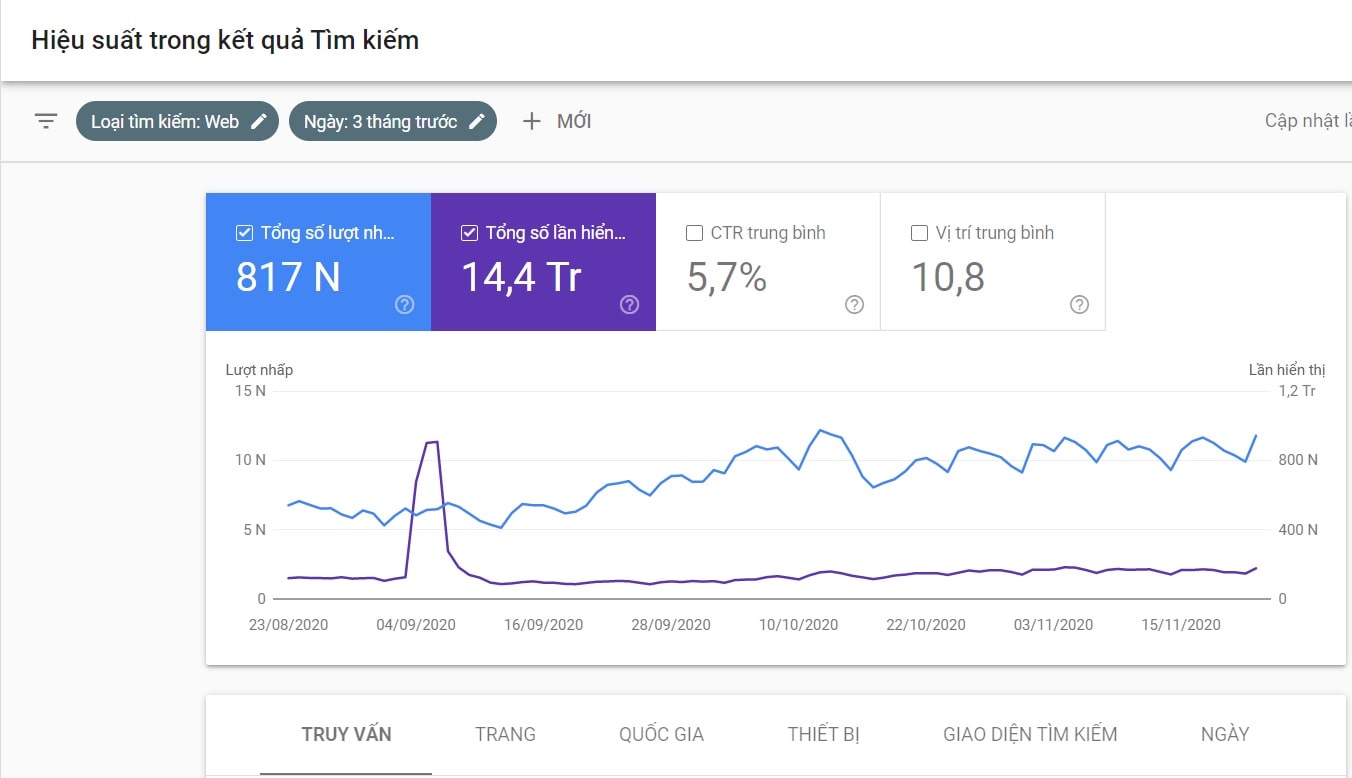
Task: Switch to GIAO DIỆN TÌM KIẾM tab
Action: (x=1030, y=735)
